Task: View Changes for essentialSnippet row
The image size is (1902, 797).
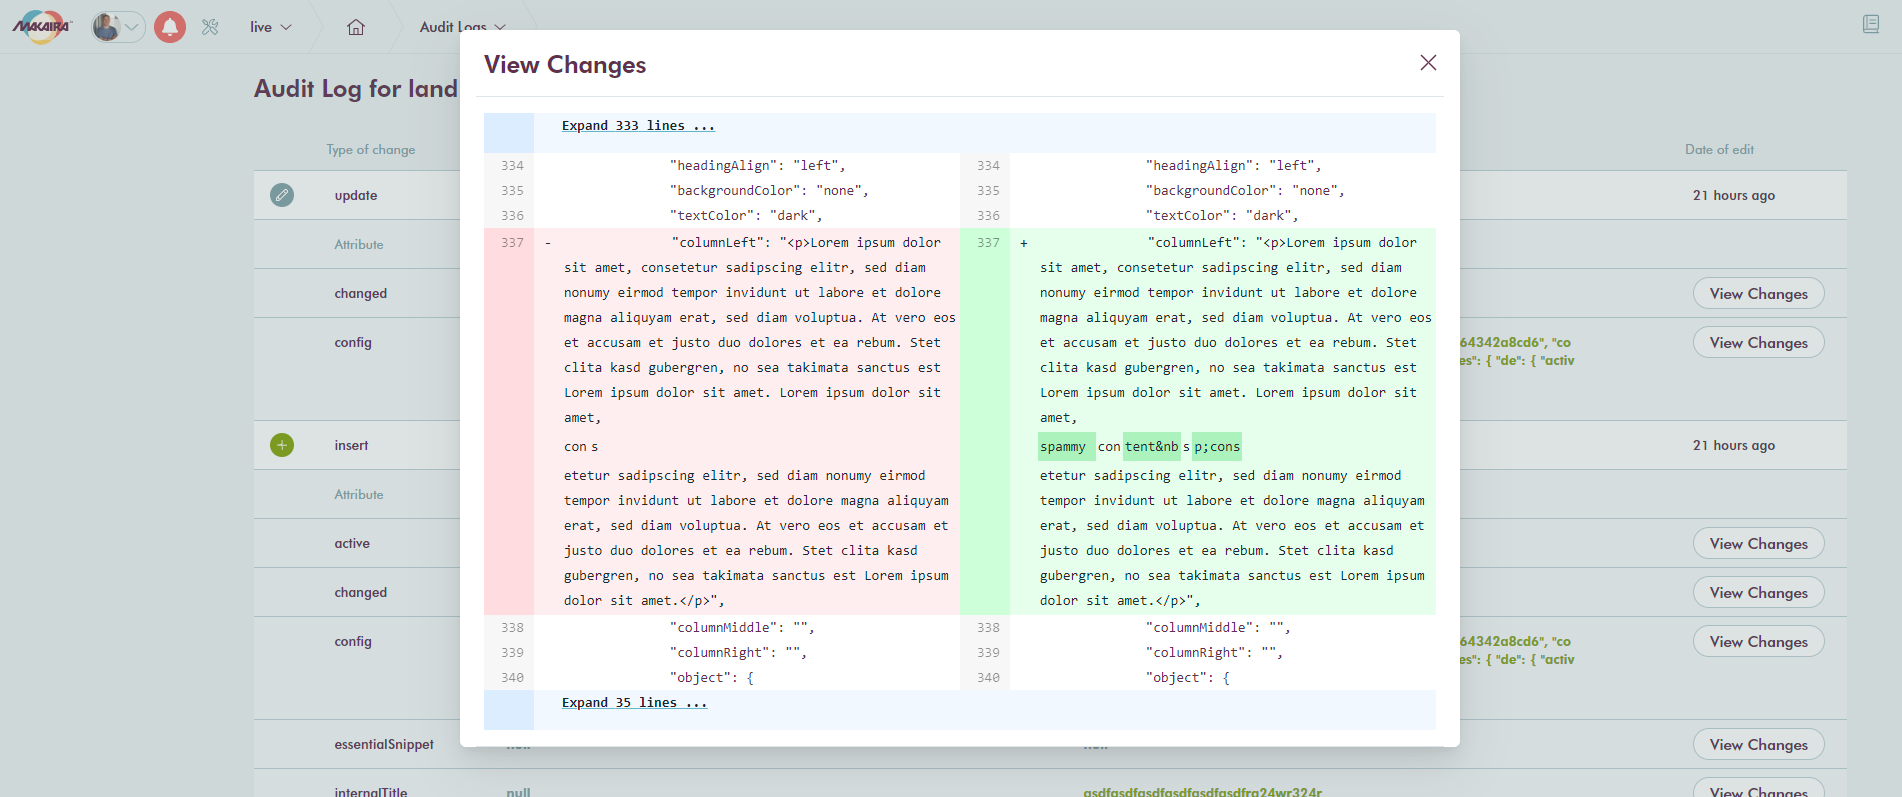Action: pos(1758,745)
